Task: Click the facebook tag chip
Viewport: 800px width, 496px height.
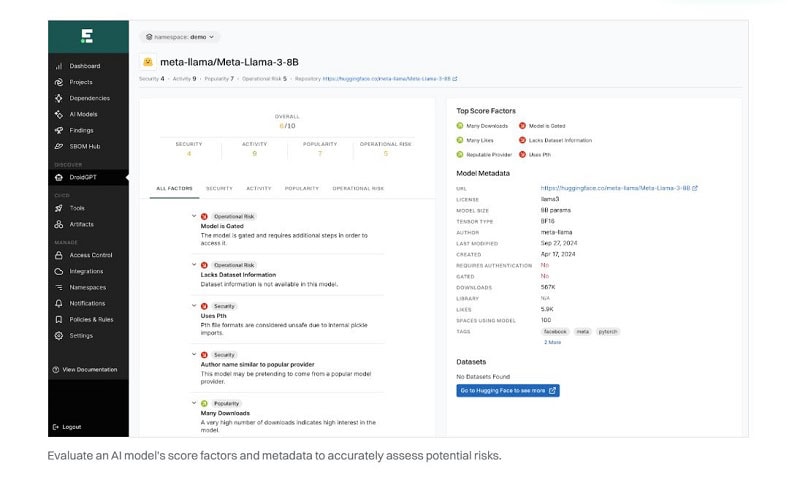Action: pos(555,332)
